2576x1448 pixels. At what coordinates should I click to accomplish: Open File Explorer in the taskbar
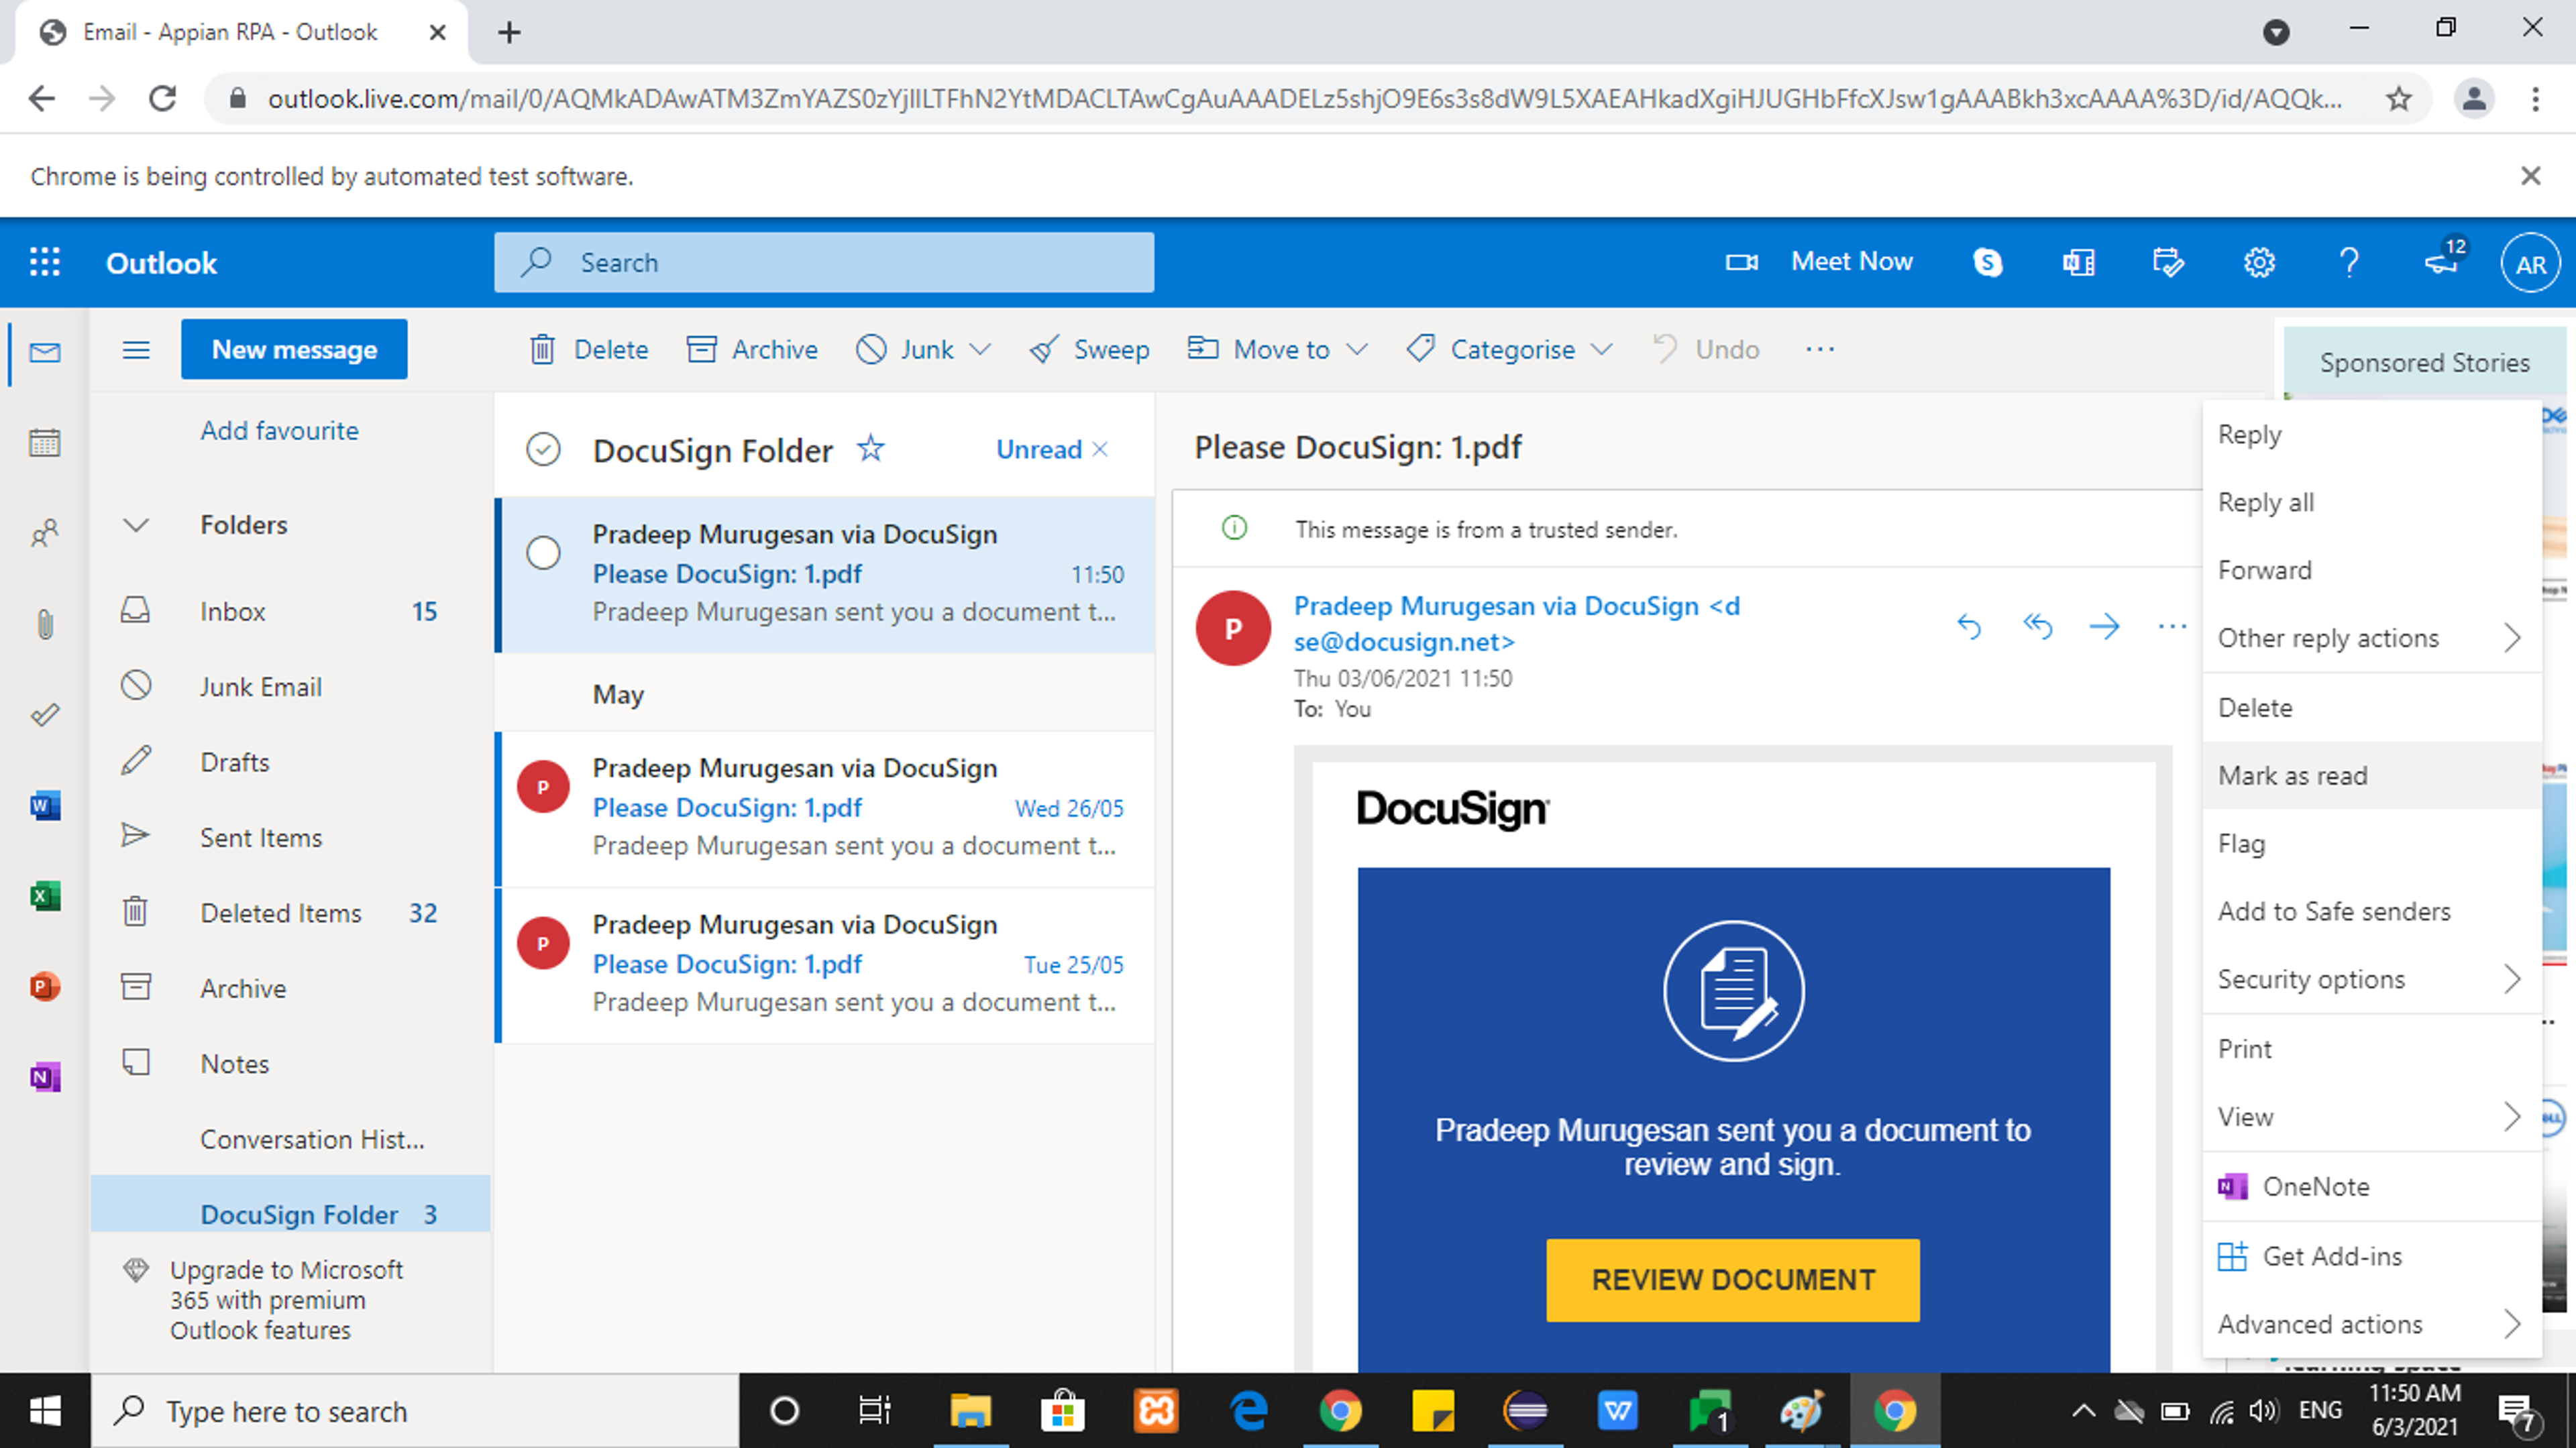tap(969, 1411)
